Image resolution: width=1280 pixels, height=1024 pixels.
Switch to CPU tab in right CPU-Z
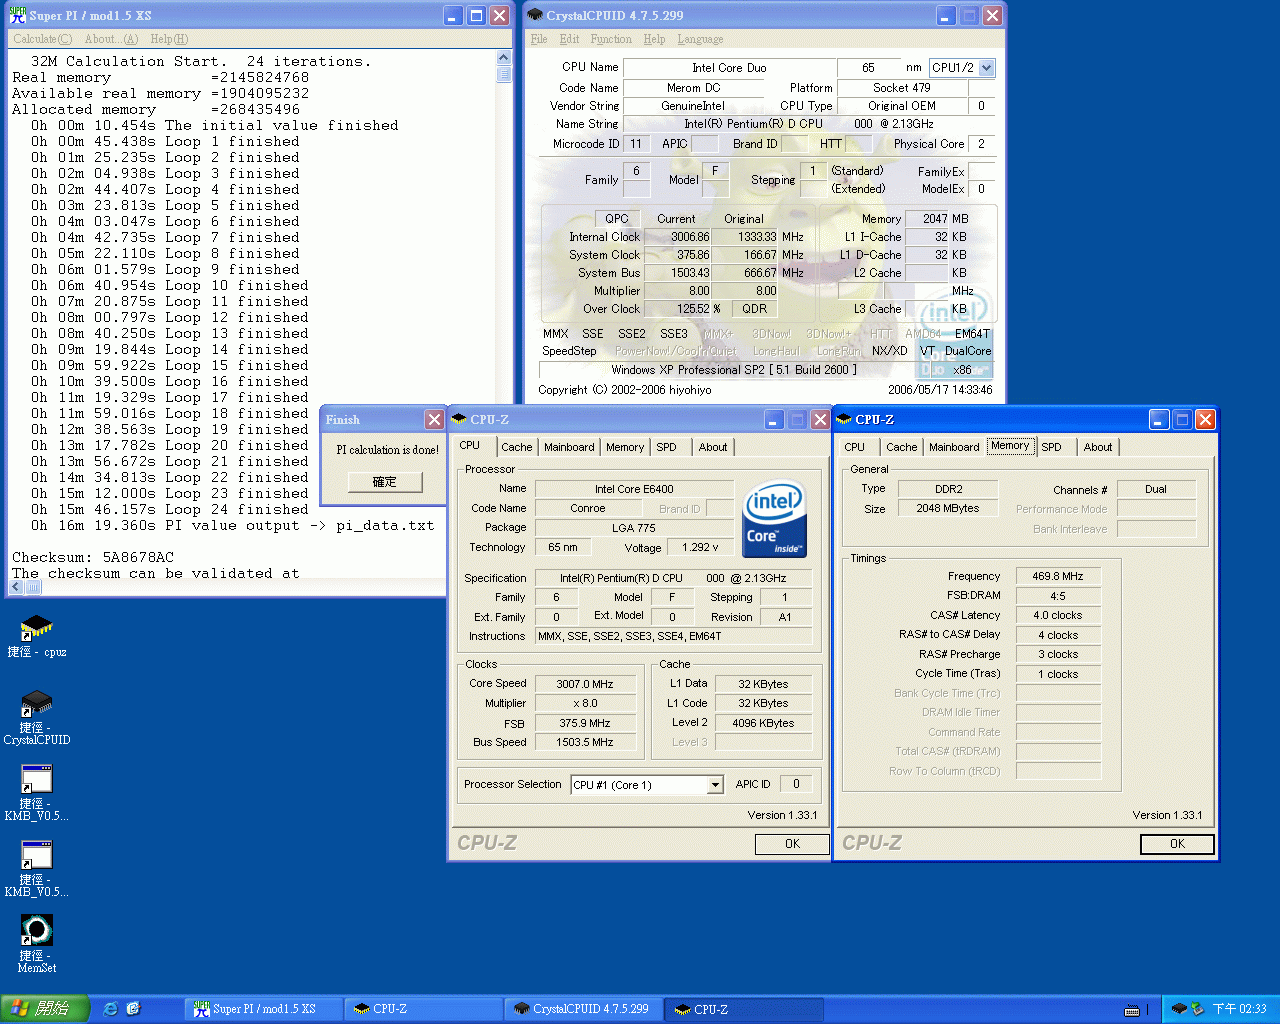(x=855, y=447)
